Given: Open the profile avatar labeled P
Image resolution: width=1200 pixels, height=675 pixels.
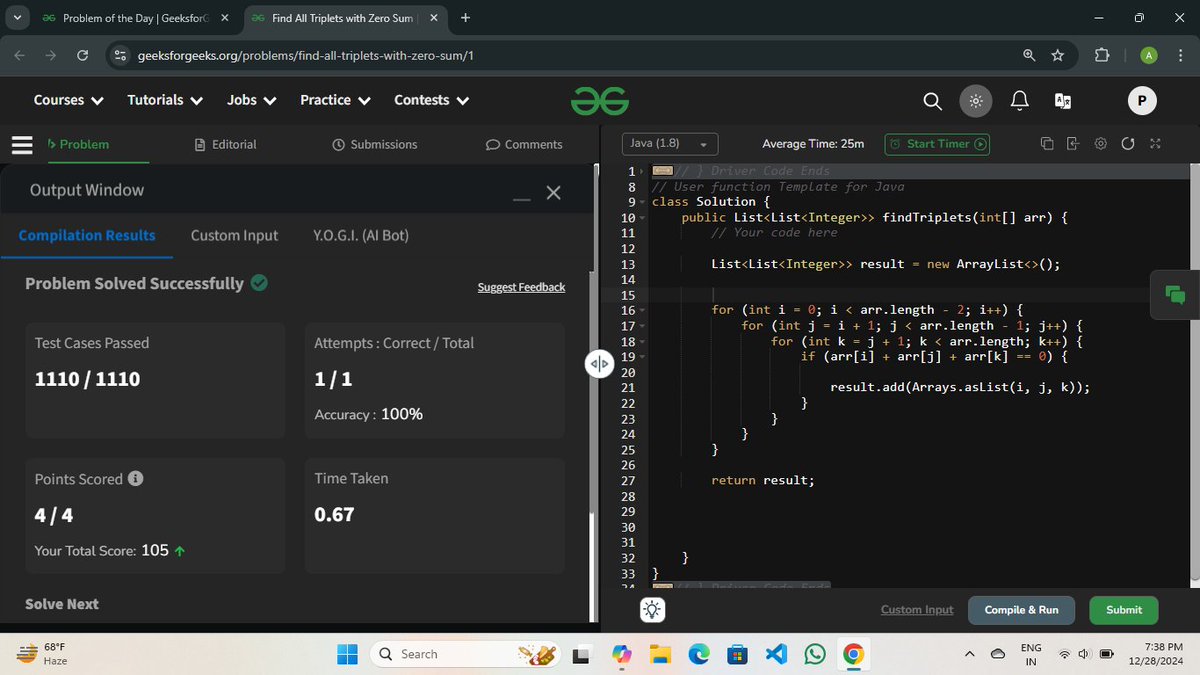Looking at the screenshot, I should [x=1142, y=100].
